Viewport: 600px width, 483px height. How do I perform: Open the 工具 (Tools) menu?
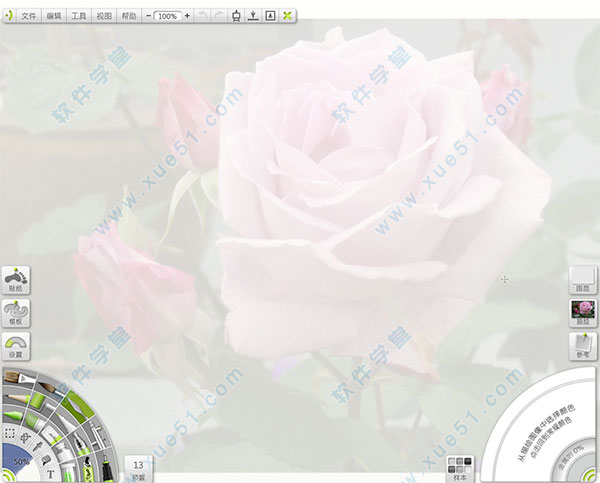pyautogui.click(x=79, y=16)
